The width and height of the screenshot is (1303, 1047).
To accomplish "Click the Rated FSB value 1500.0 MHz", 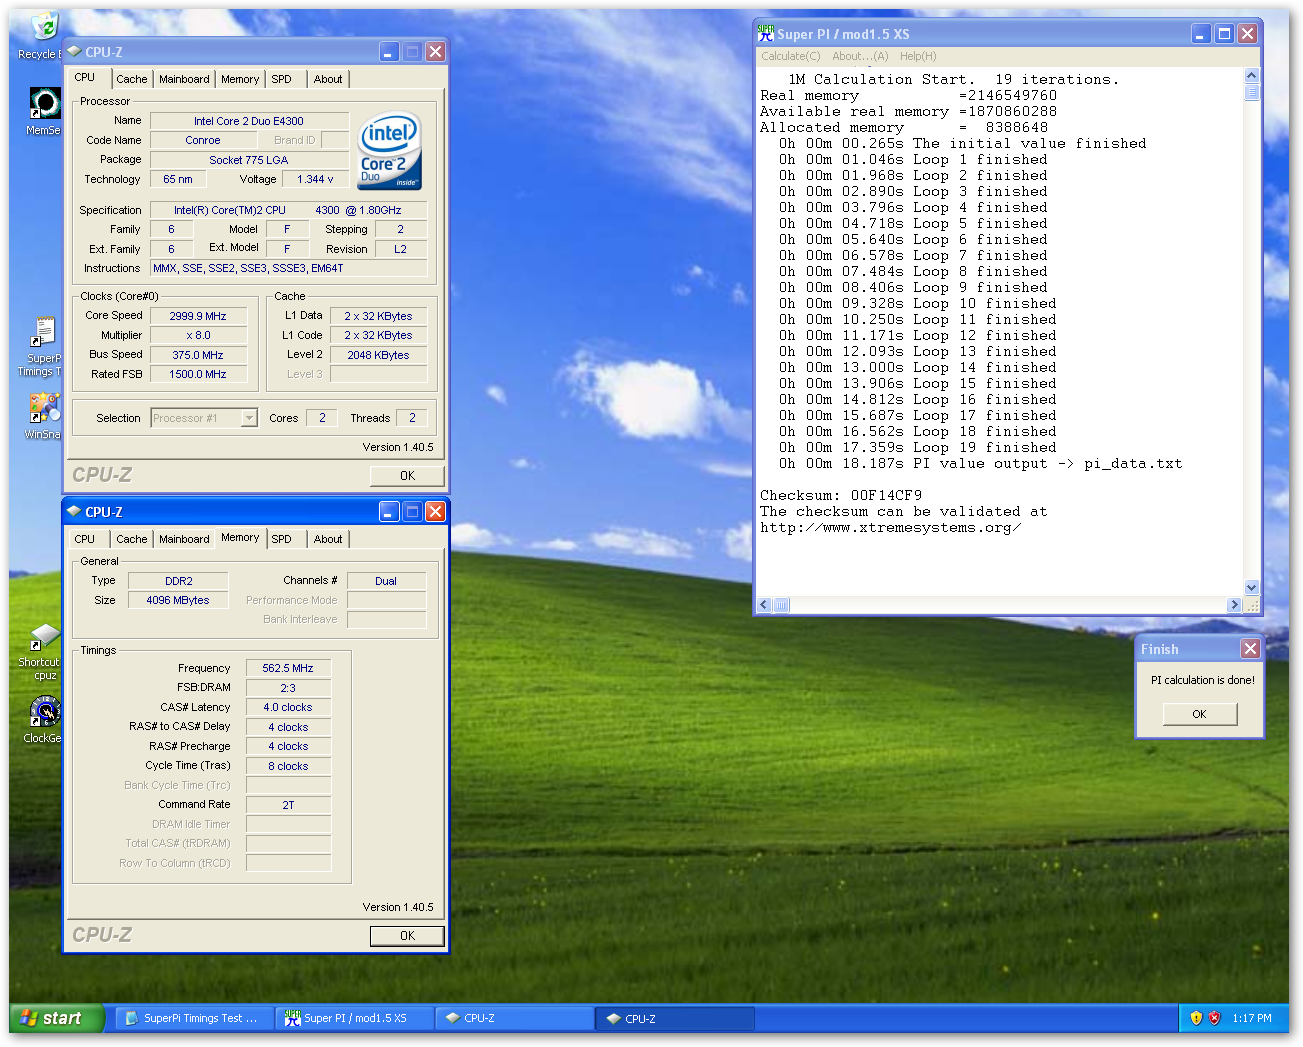I will coord(198,375).
